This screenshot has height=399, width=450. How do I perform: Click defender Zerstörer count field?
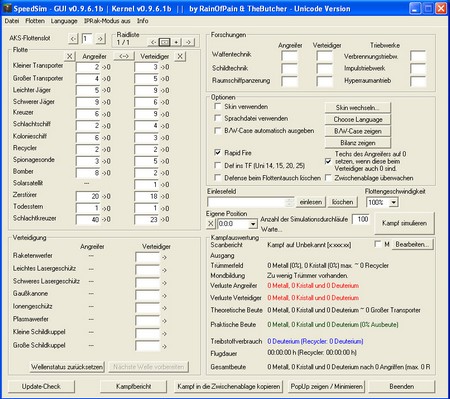146,196
